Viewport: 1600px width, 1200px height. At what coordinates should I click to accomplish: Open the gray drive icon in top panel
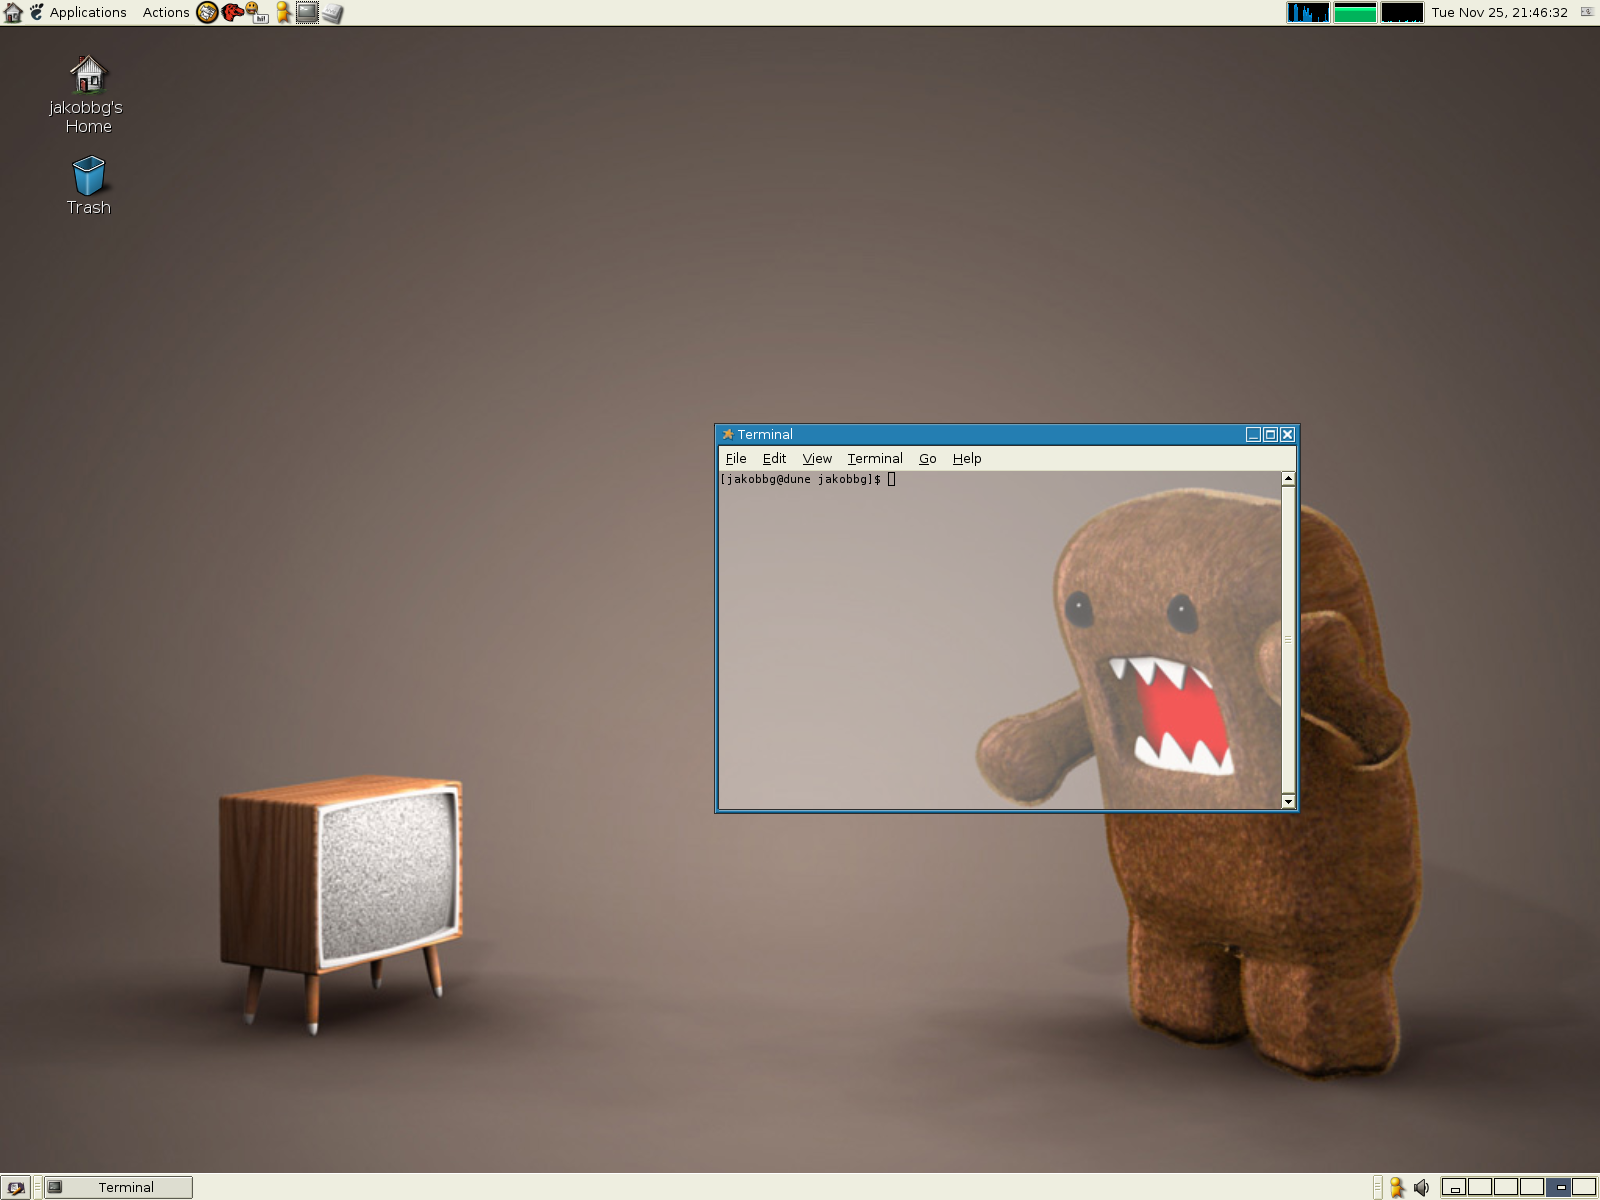(333, 13)
